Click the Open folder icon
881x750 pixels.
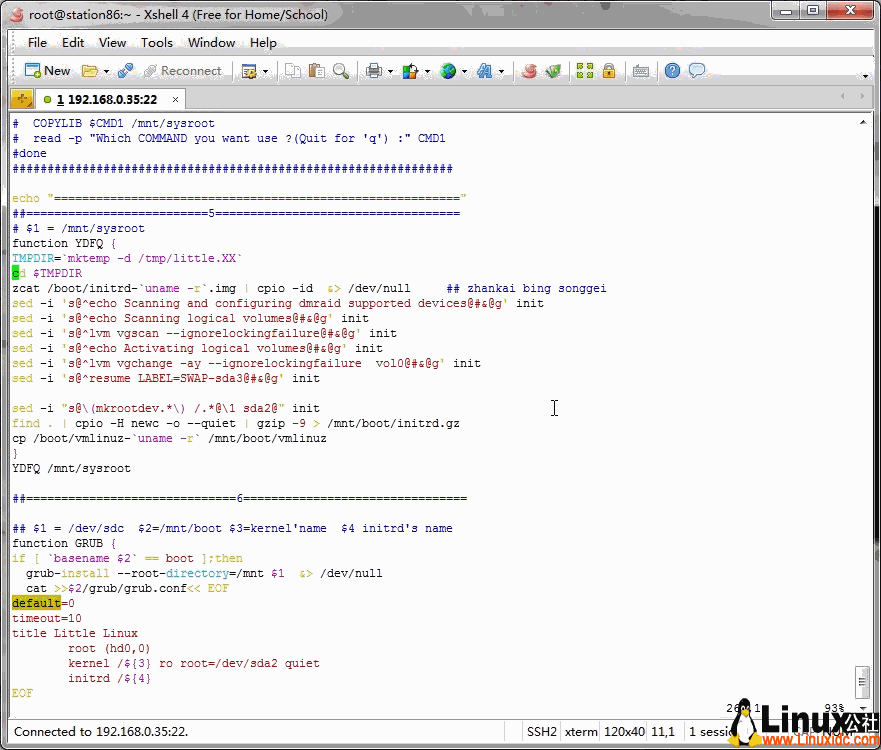89,71
